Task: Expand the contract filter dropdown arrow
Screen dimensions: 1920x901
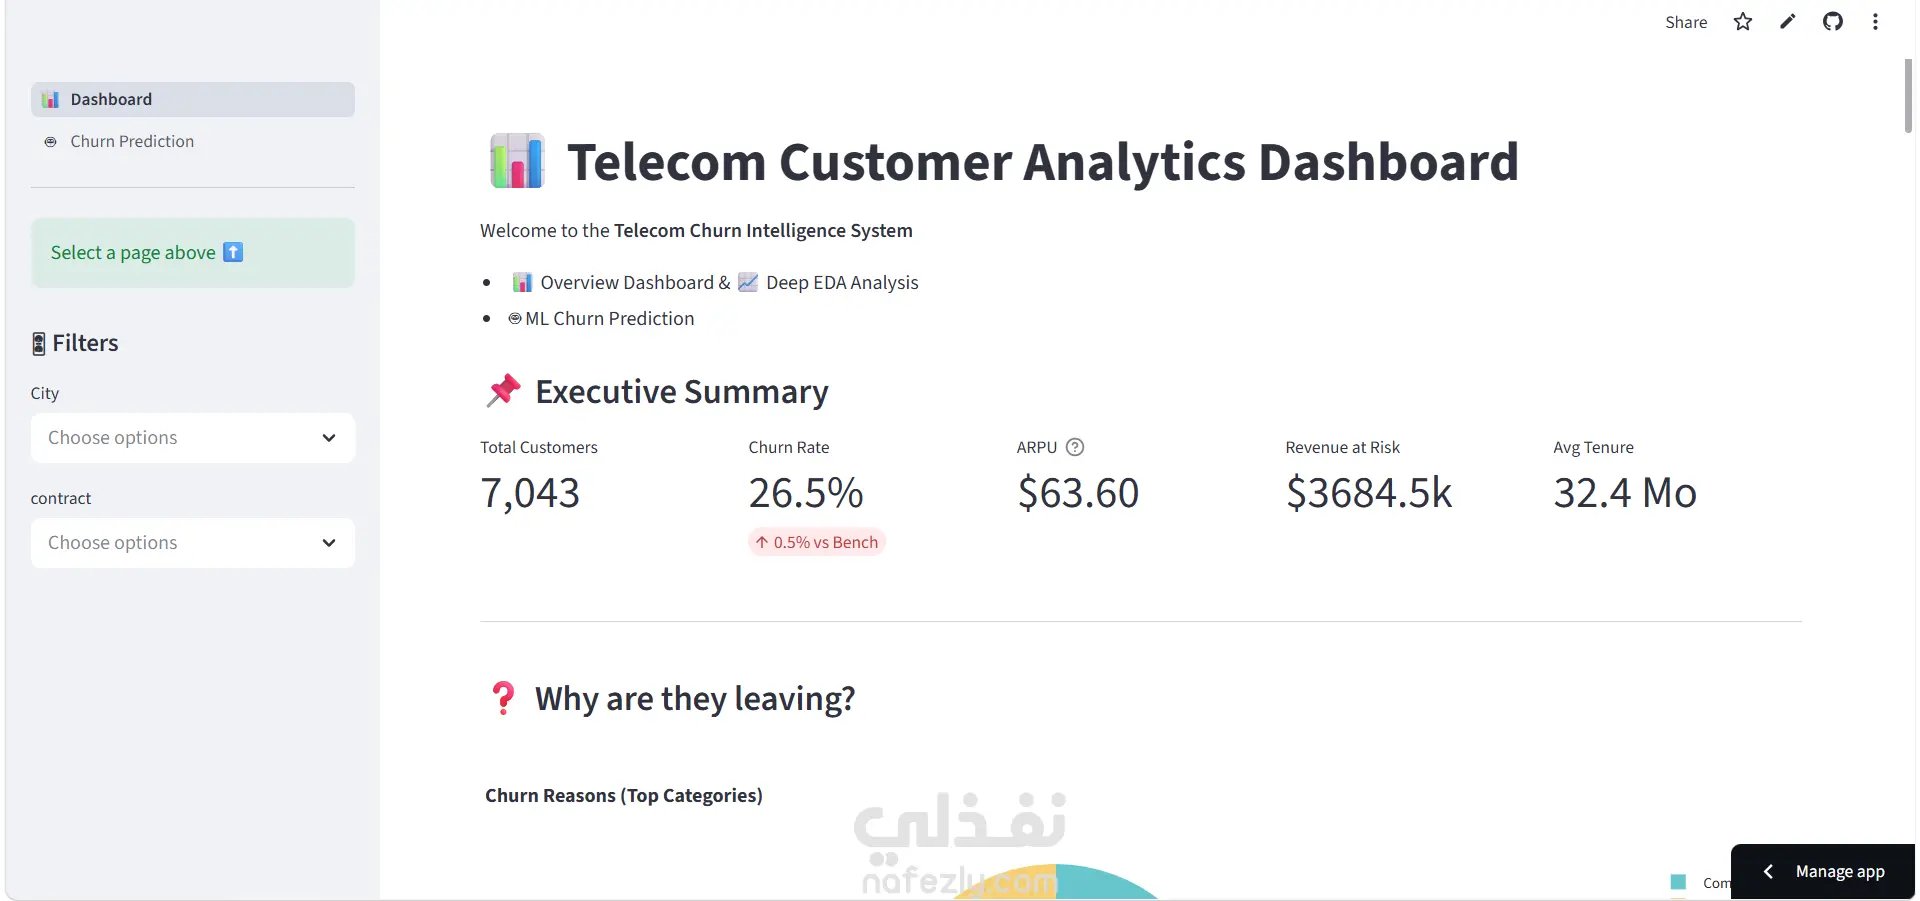Action: coord(329,543)
